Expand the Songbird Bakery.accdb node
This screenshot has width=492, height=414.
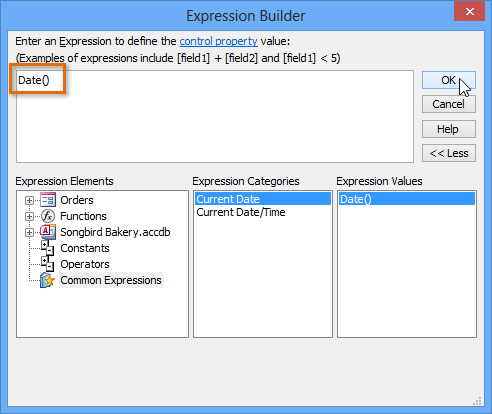pos(29,232)
